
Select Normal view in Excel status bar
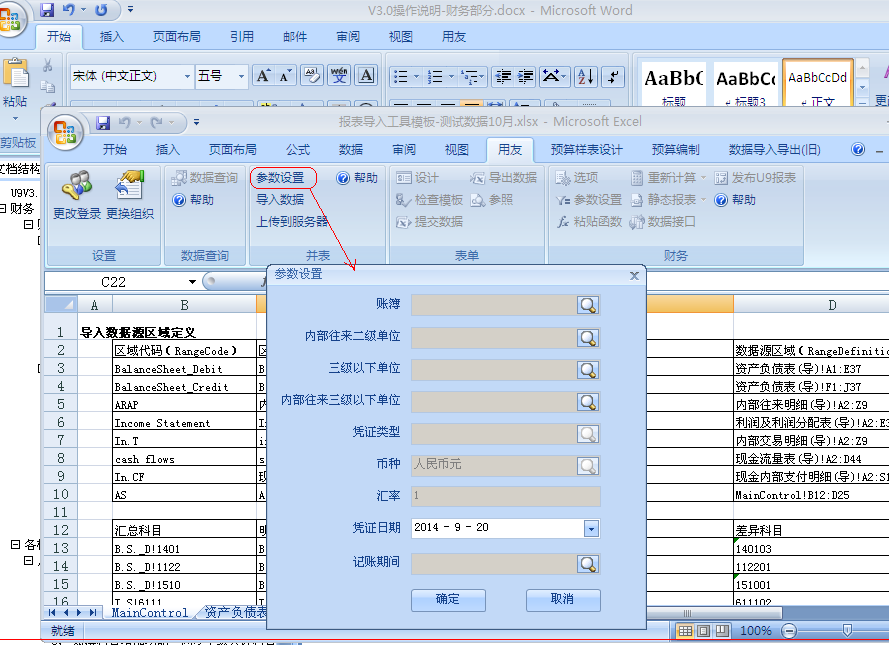click(x=685, y=631)
